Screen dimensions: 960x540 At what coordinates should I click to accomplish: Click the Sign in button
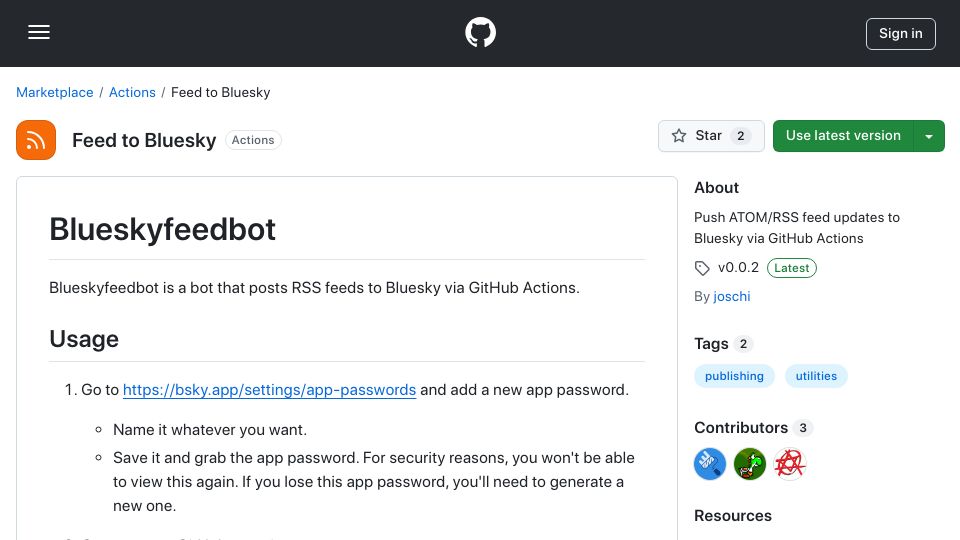(x=901, y=34)
